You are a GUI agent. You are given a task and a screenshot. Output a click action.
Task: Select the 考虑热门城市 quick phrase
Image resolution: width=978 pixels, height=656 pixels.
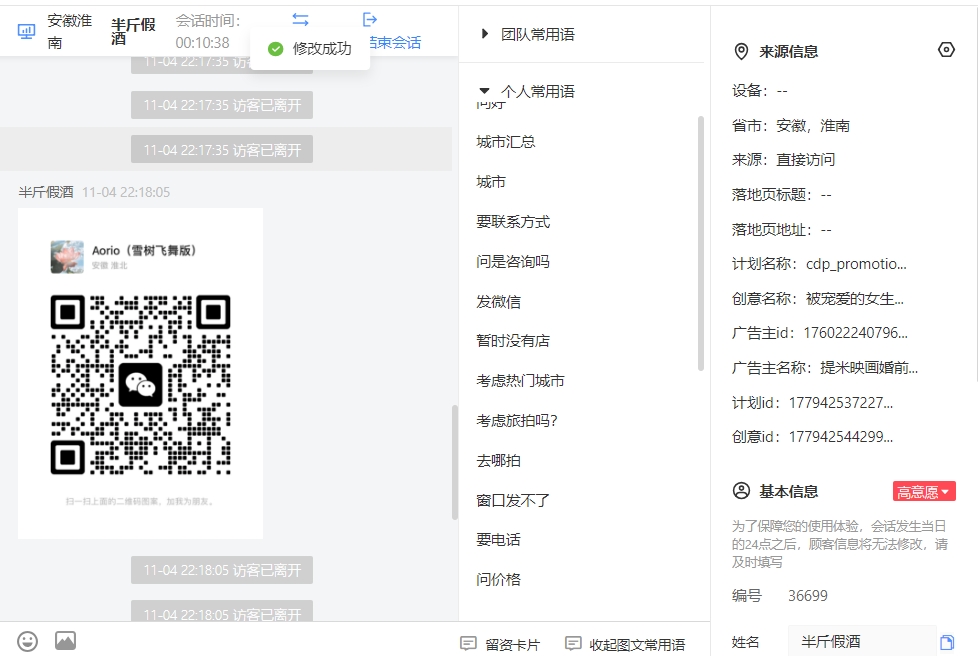520,381
